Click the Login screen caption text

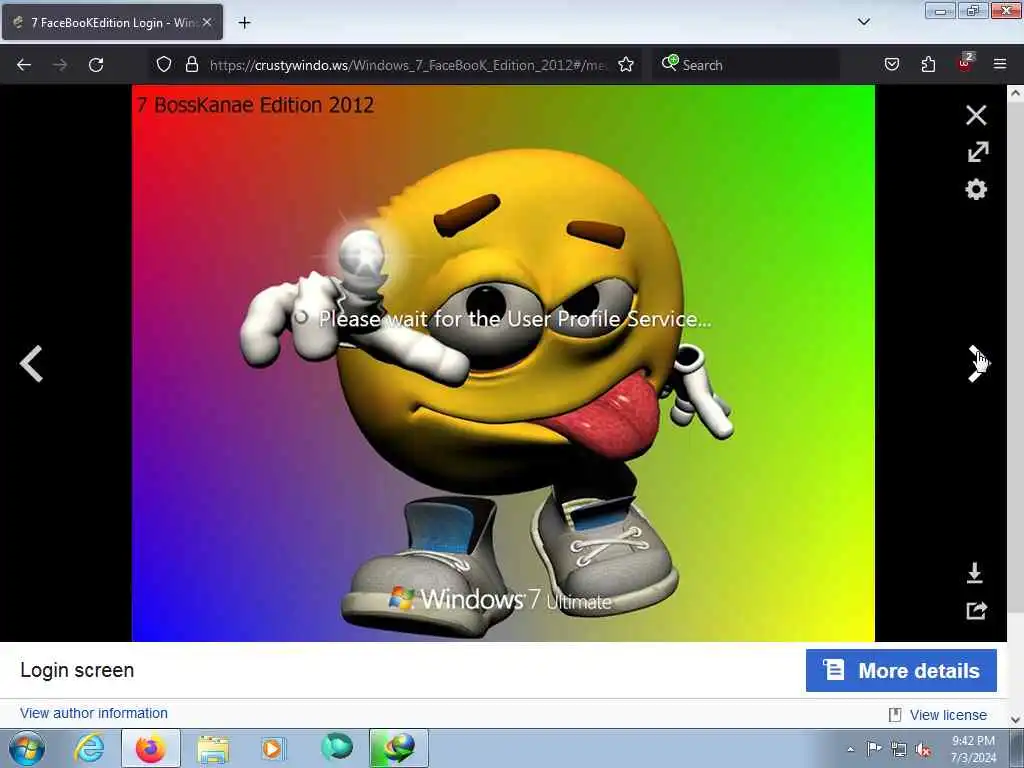point(77,670)
